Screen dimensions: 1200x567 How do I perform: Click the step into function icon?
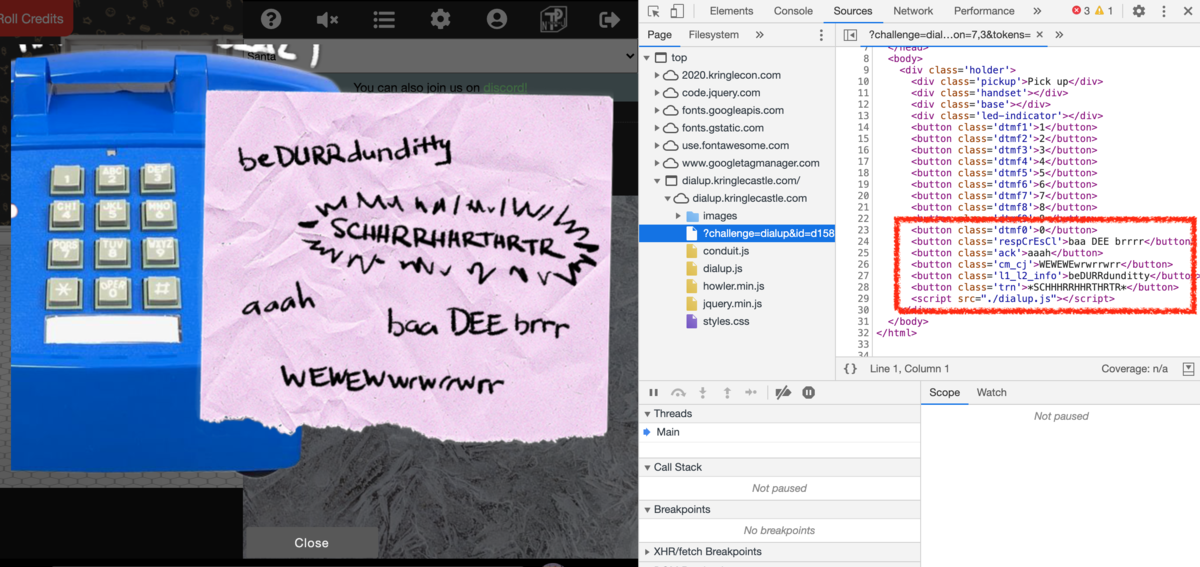[703, 393]
